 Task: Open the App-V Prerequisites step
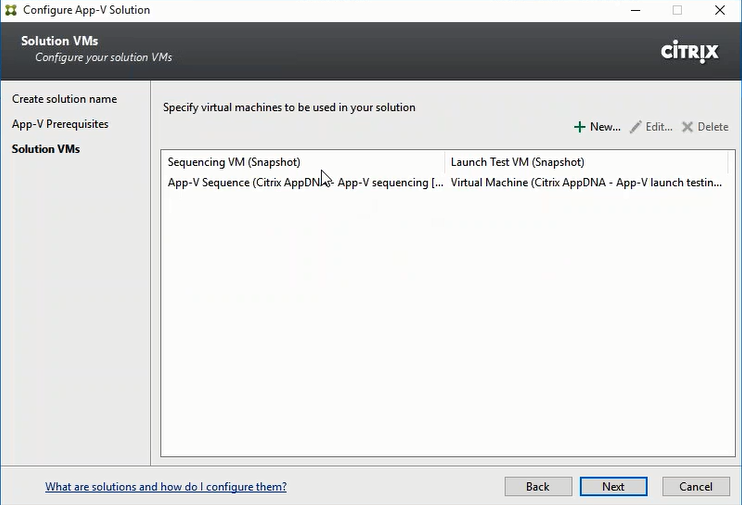pos(60,124)
